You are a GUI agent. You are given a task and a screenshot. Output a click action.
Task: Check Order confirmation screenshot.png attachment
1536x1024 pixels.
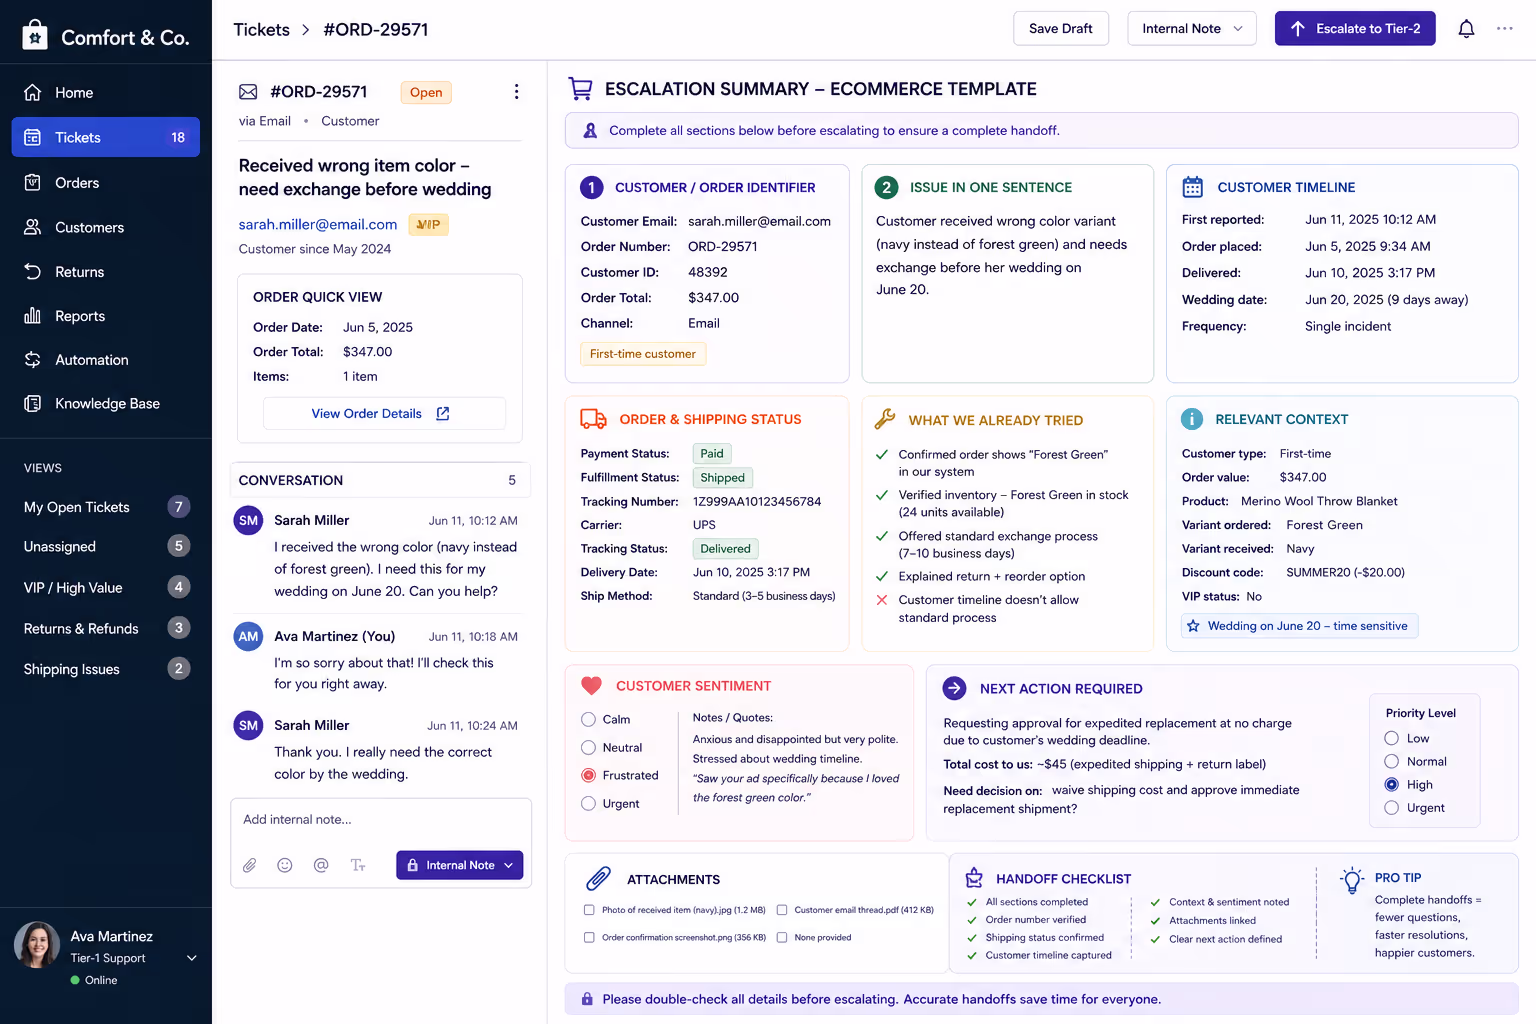589,937
